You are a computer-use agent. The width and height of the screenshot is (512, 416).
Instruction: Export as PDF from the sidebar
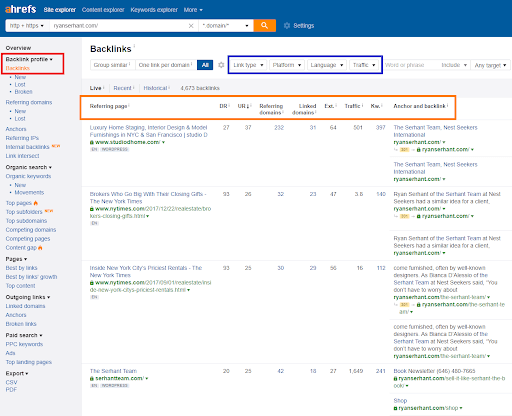(11, 390)
